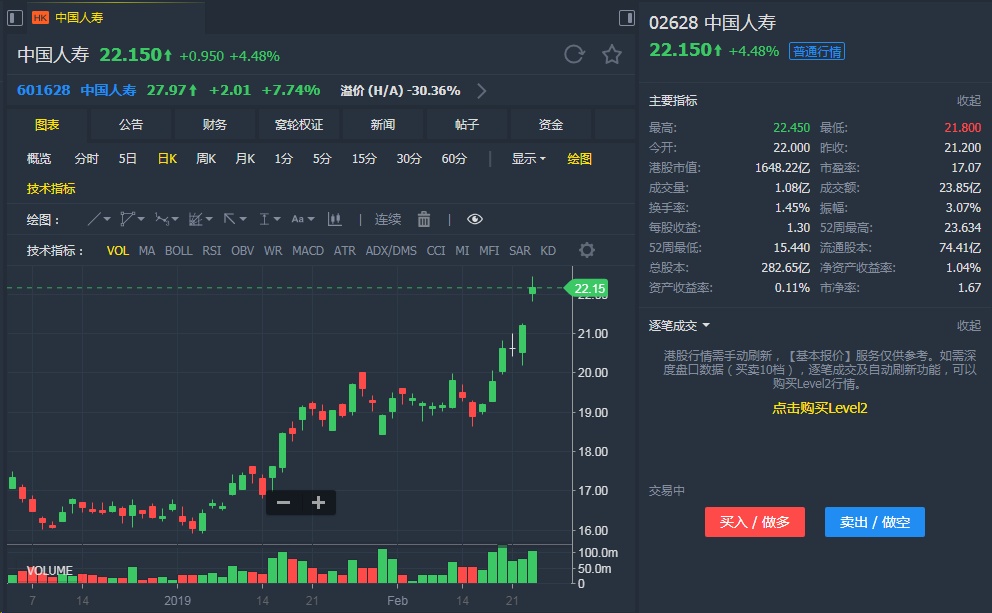Switch to the 财务 tab
992x613 pixels.
215,125
